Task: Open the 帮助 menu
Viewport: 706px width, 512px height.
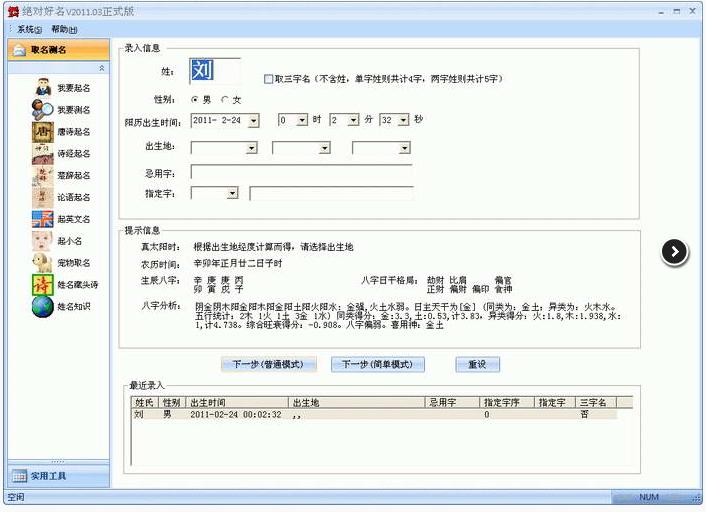Action: coord(63,30)
